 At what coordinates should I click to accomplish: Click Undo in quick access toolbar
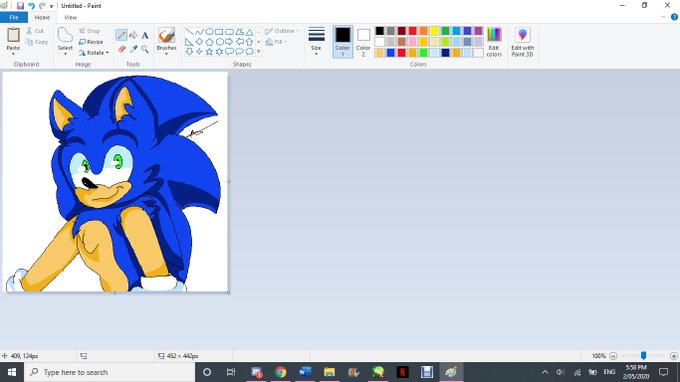pos(31,6)
